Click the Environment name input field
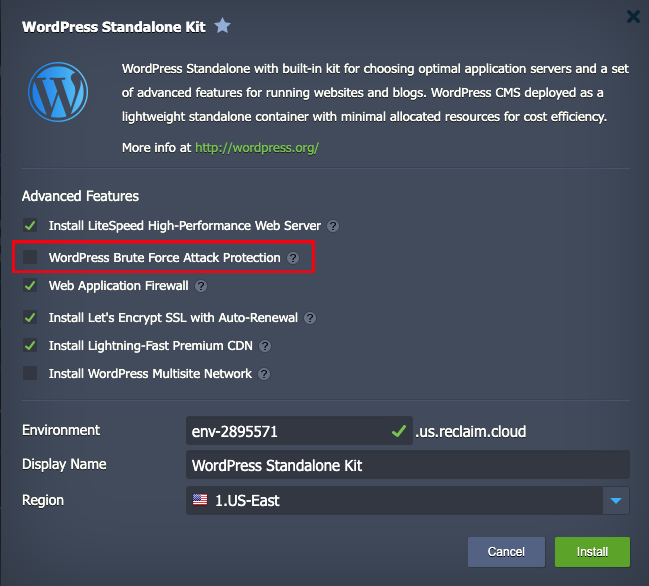The width and height of the screenshot is (649, 586). pos(299,431)
